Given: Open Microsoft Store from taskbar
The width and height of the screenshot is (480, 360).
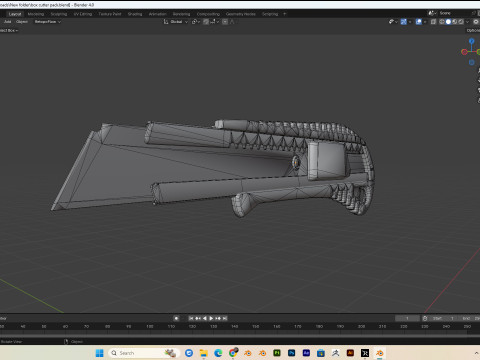Looking at the screenshot, I should (x=321, y=353).
